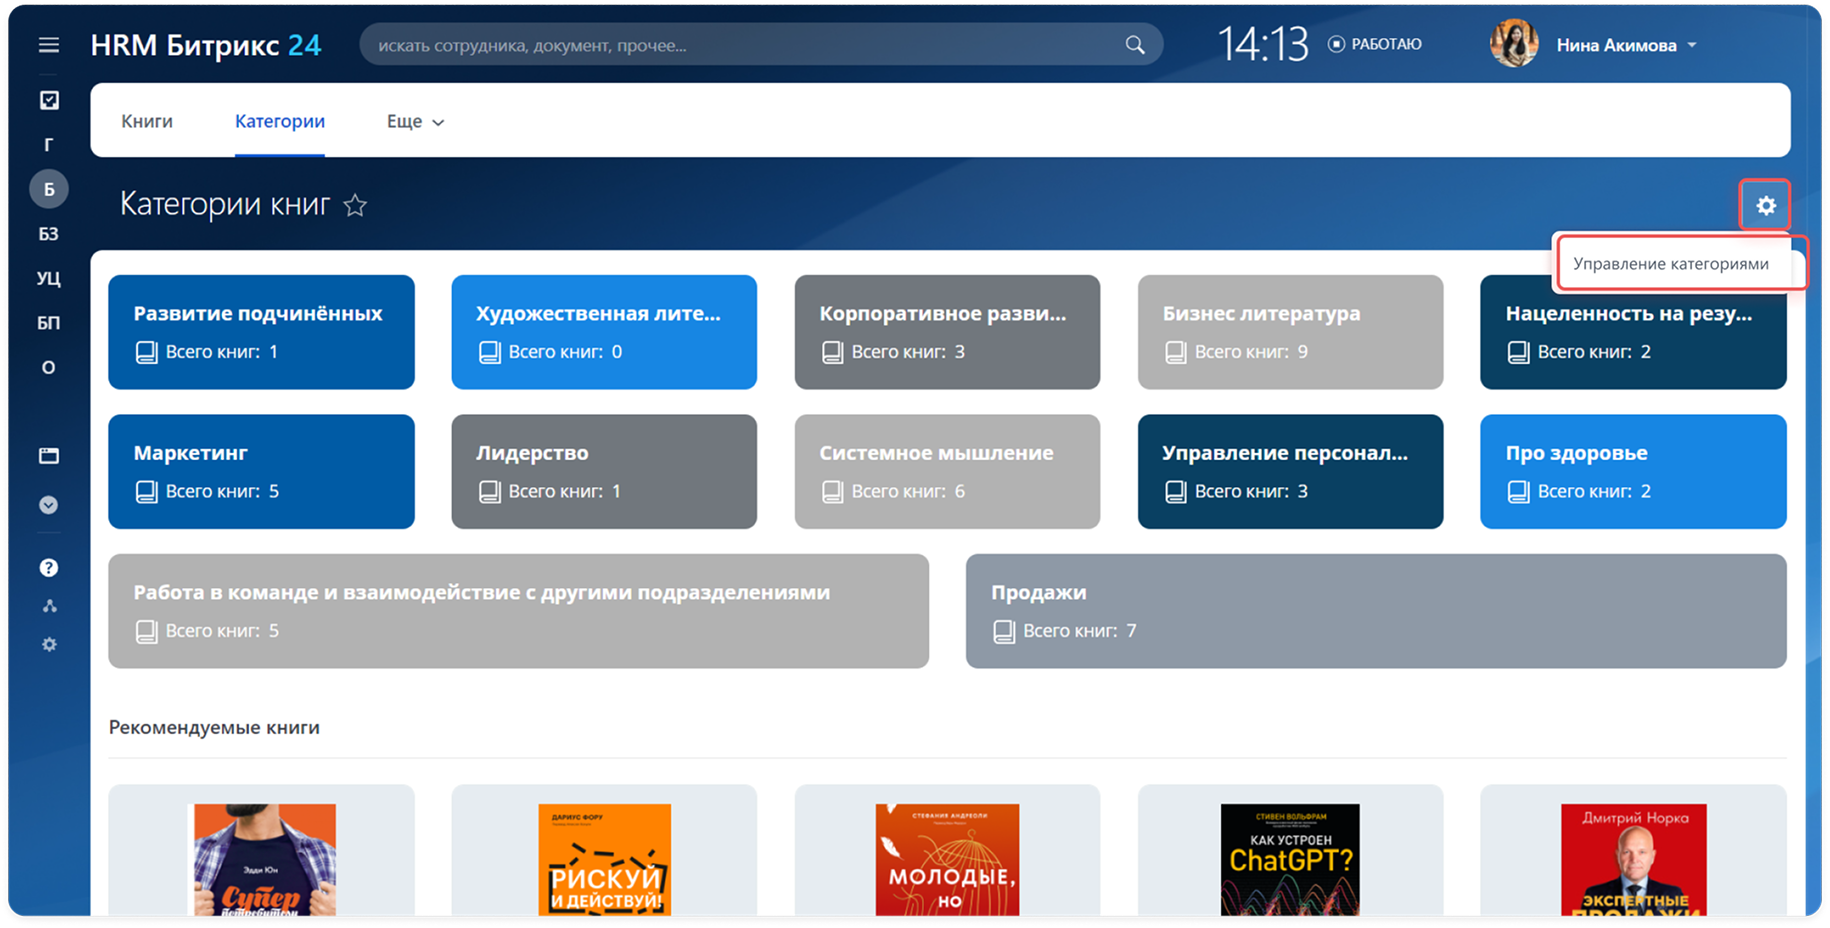Select the Б sidebar item

point(49,189)
